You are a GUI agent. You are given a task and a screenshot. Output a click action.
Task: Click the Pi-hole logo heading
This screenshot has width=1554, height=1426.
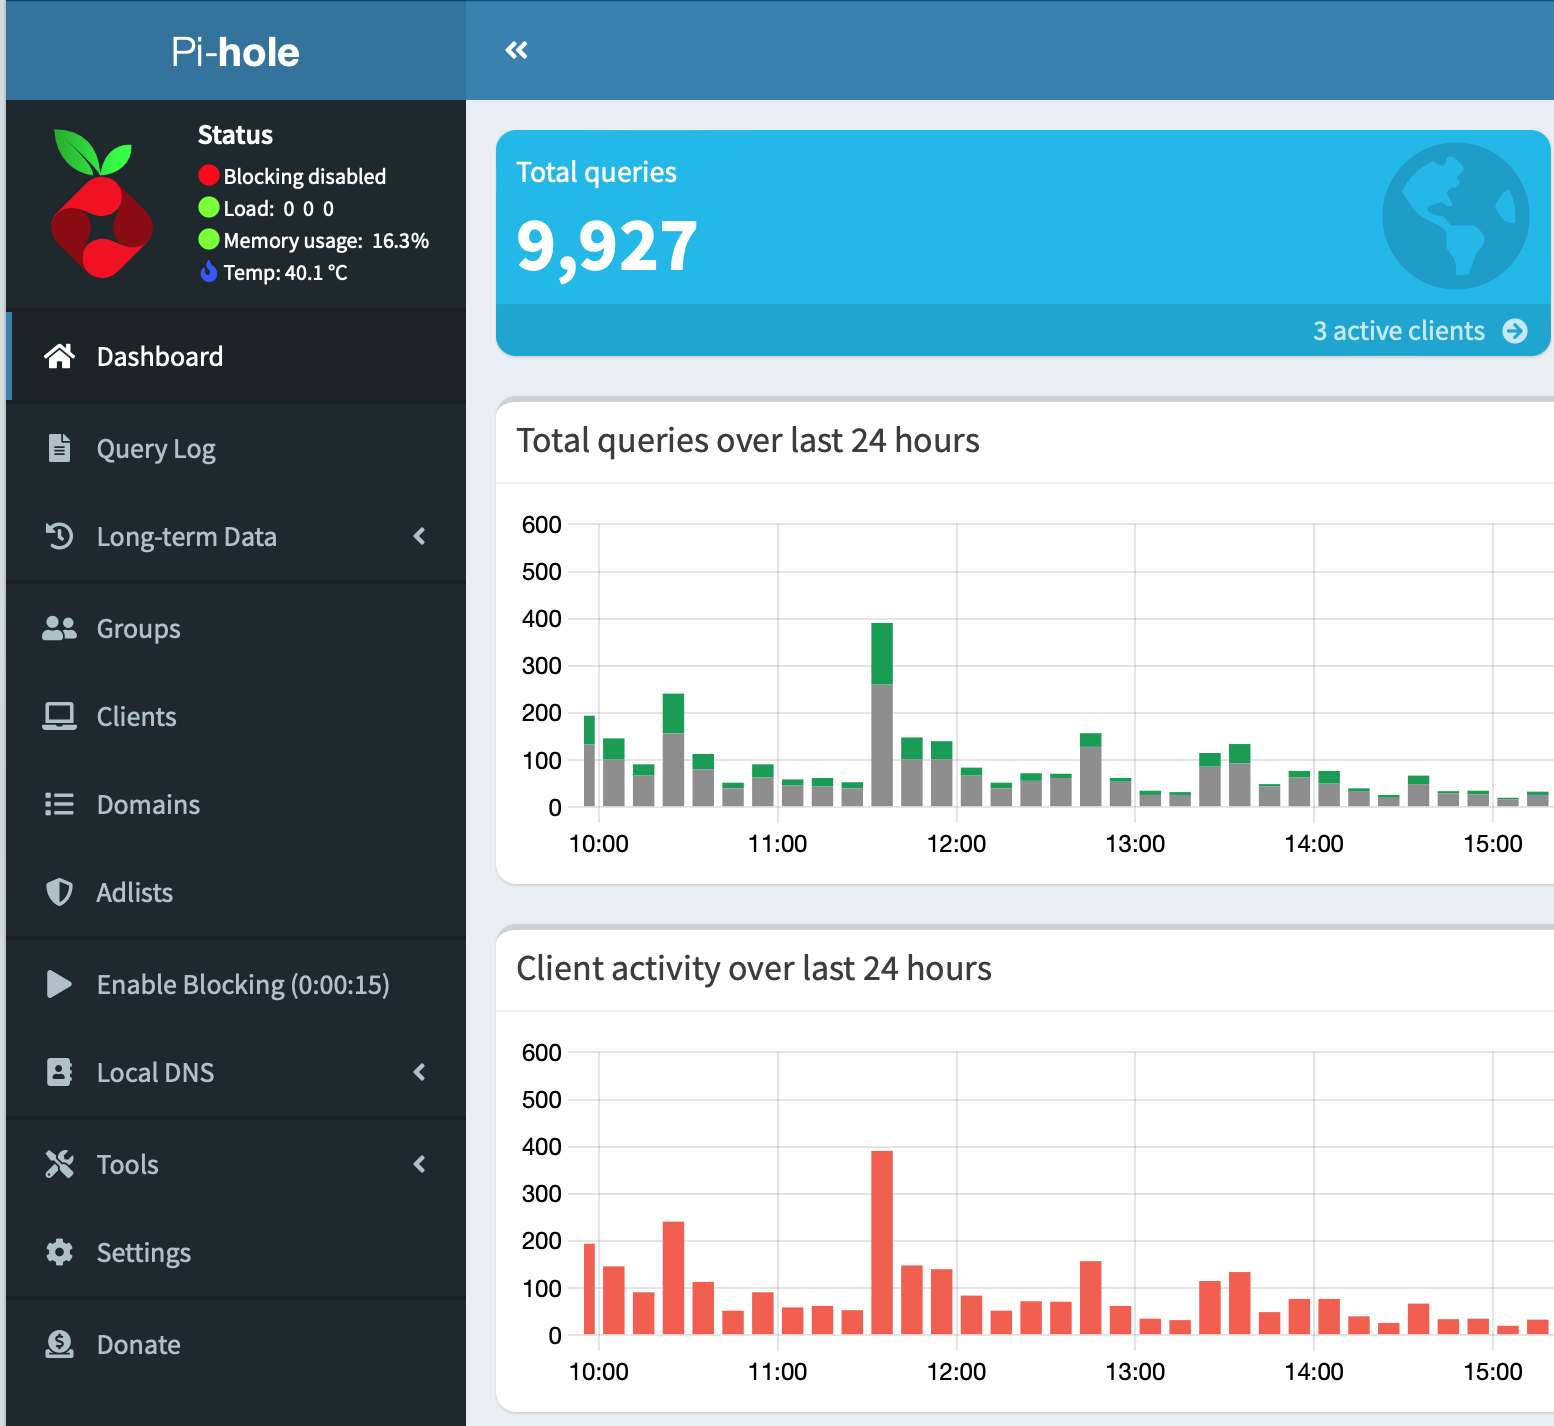pyautogui.click(x=234, y=51)
